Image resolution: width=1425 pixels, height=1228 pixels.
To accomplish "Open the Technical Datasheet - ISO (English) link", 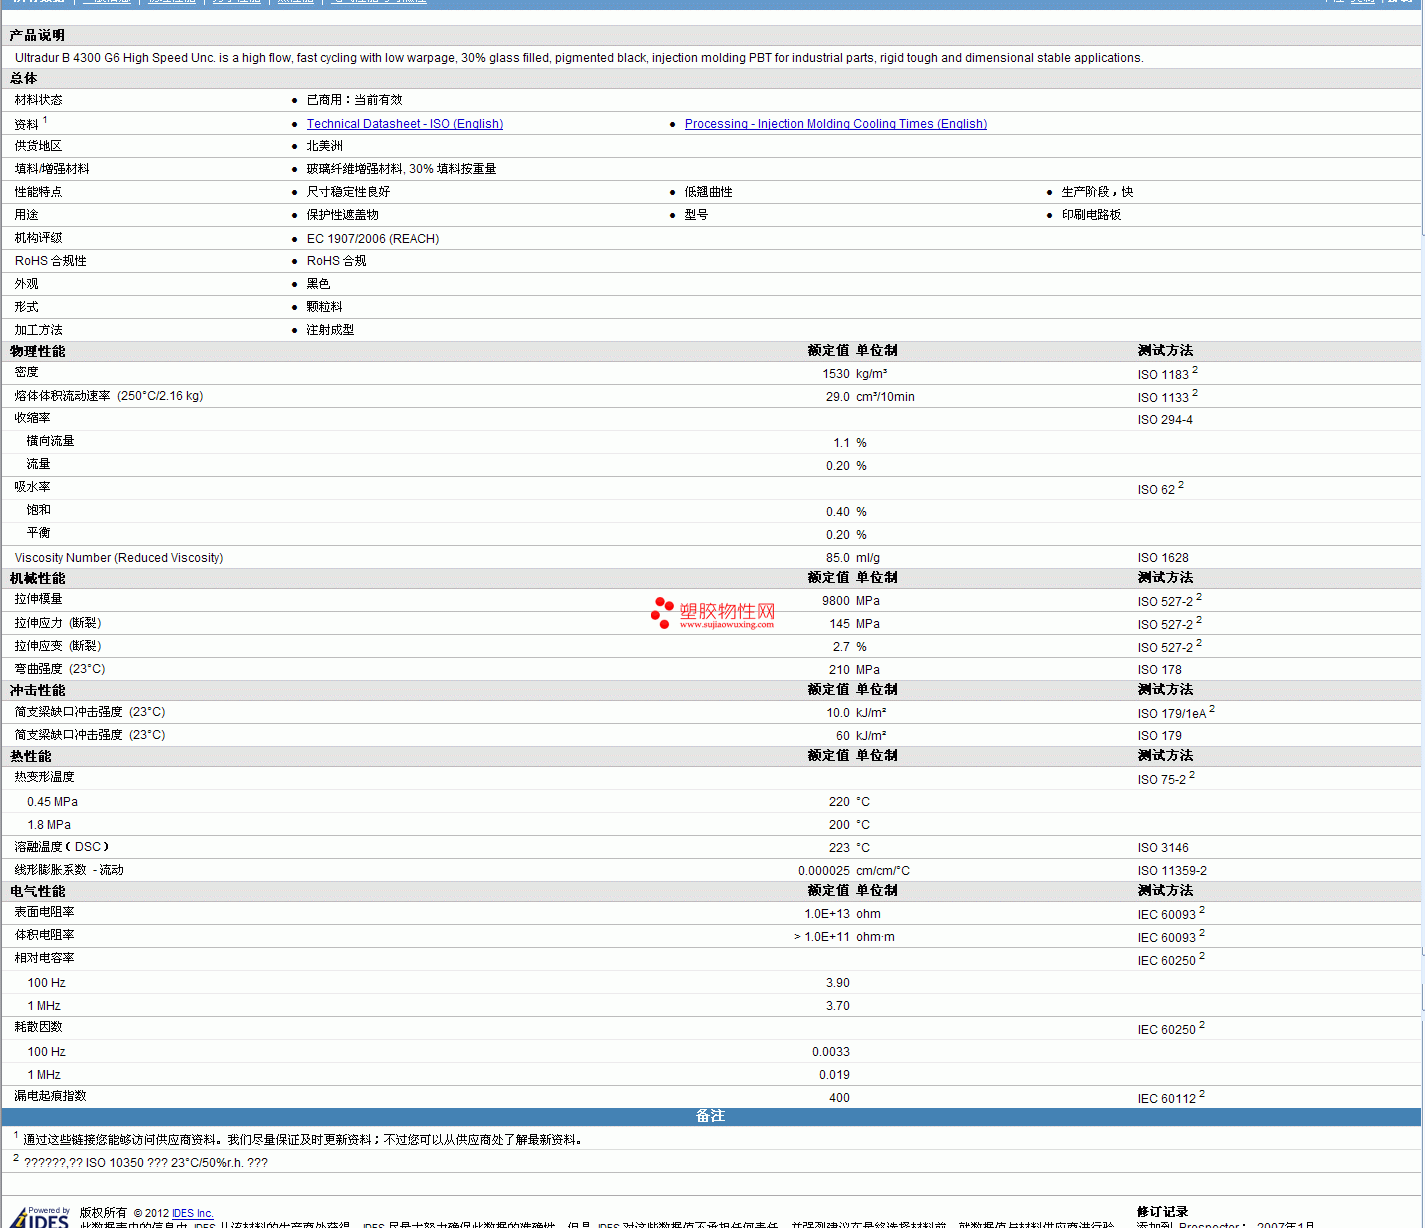I will tap(404, 124).
